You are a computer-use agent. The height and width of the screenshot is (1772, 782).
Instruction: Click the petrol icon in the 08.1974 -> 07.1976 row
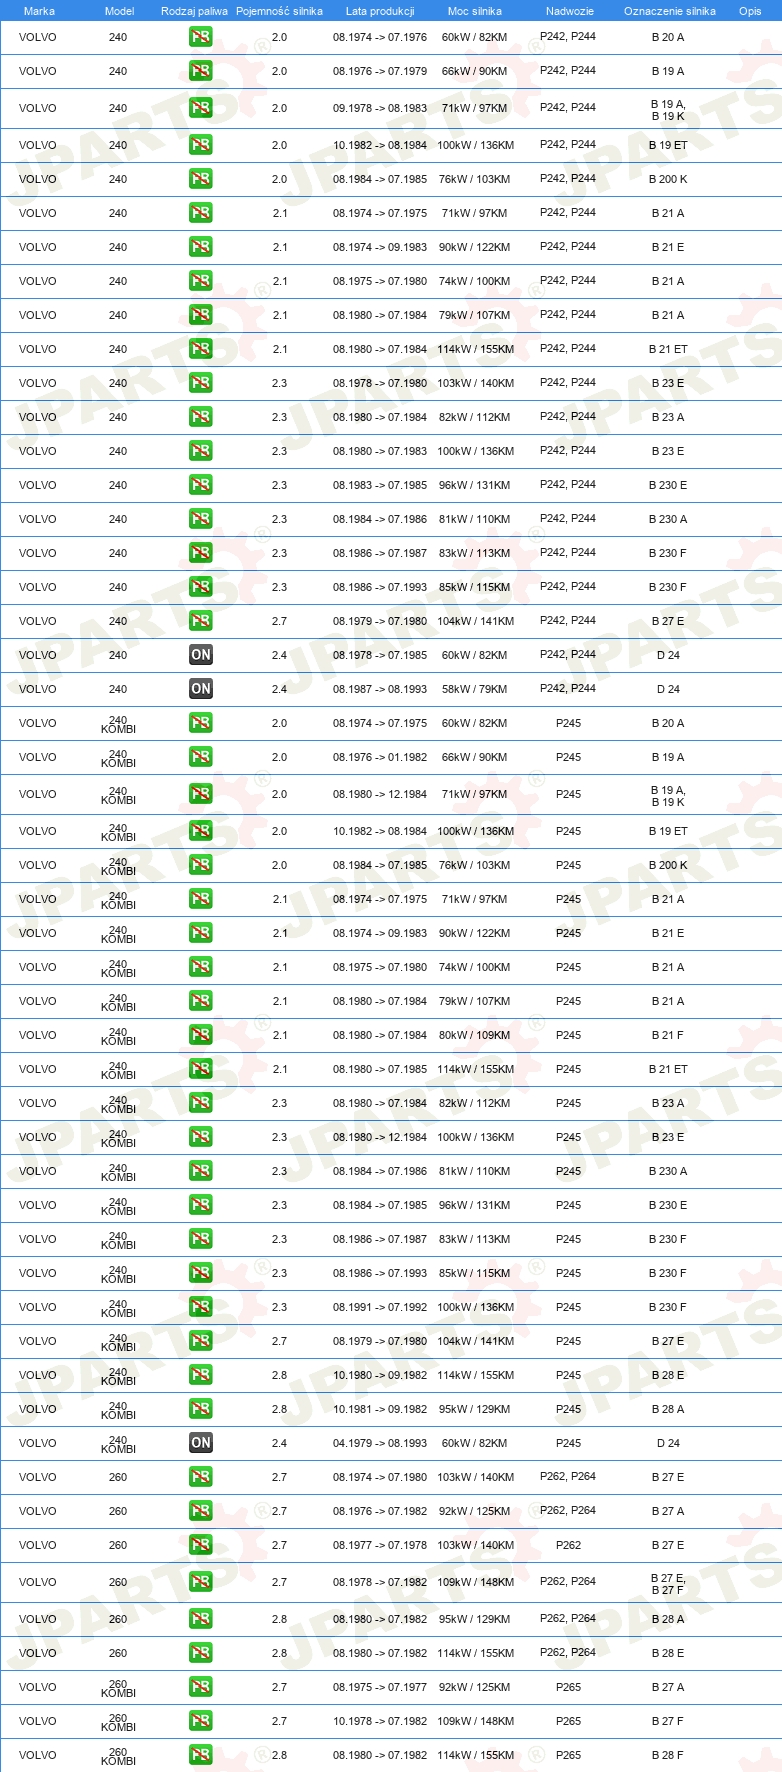pos(201,37)
